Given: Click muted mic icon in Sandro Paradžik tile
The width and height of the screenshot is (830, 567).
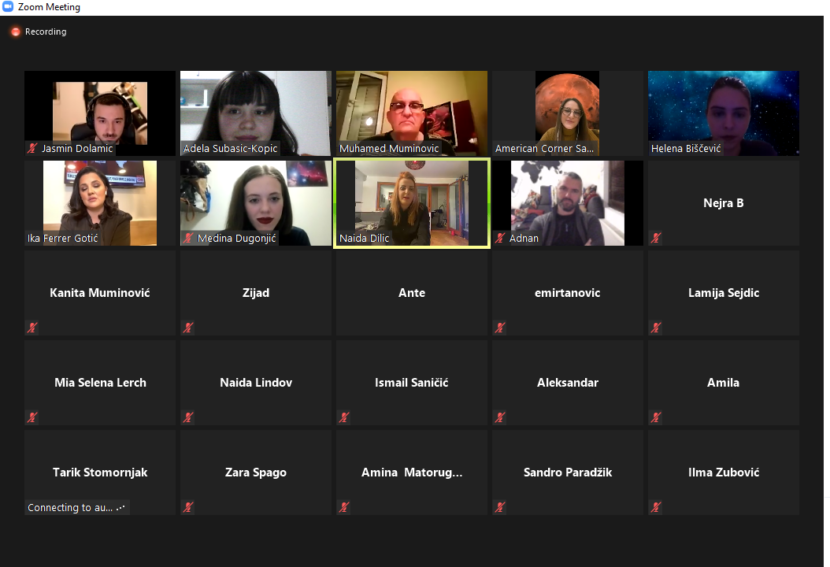Looking at the screenshot, I should point(500,507).
